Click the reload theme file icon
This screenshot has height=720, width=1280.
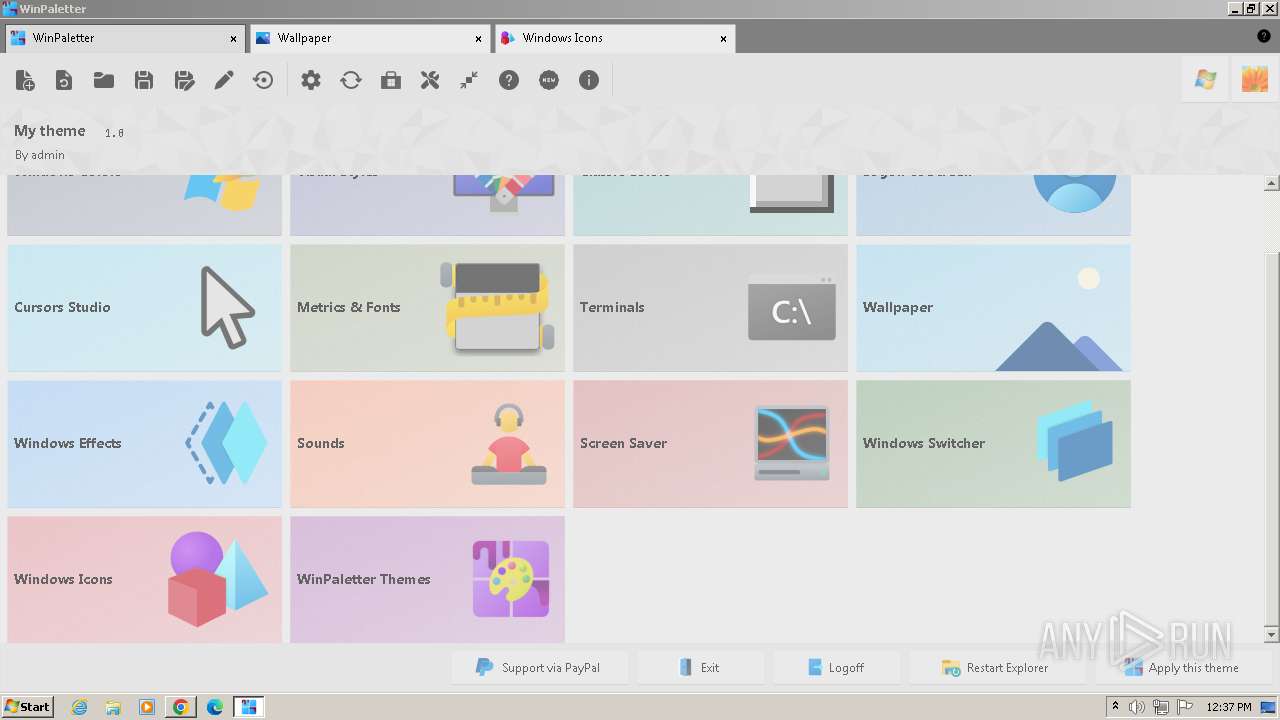click(64, 80)
